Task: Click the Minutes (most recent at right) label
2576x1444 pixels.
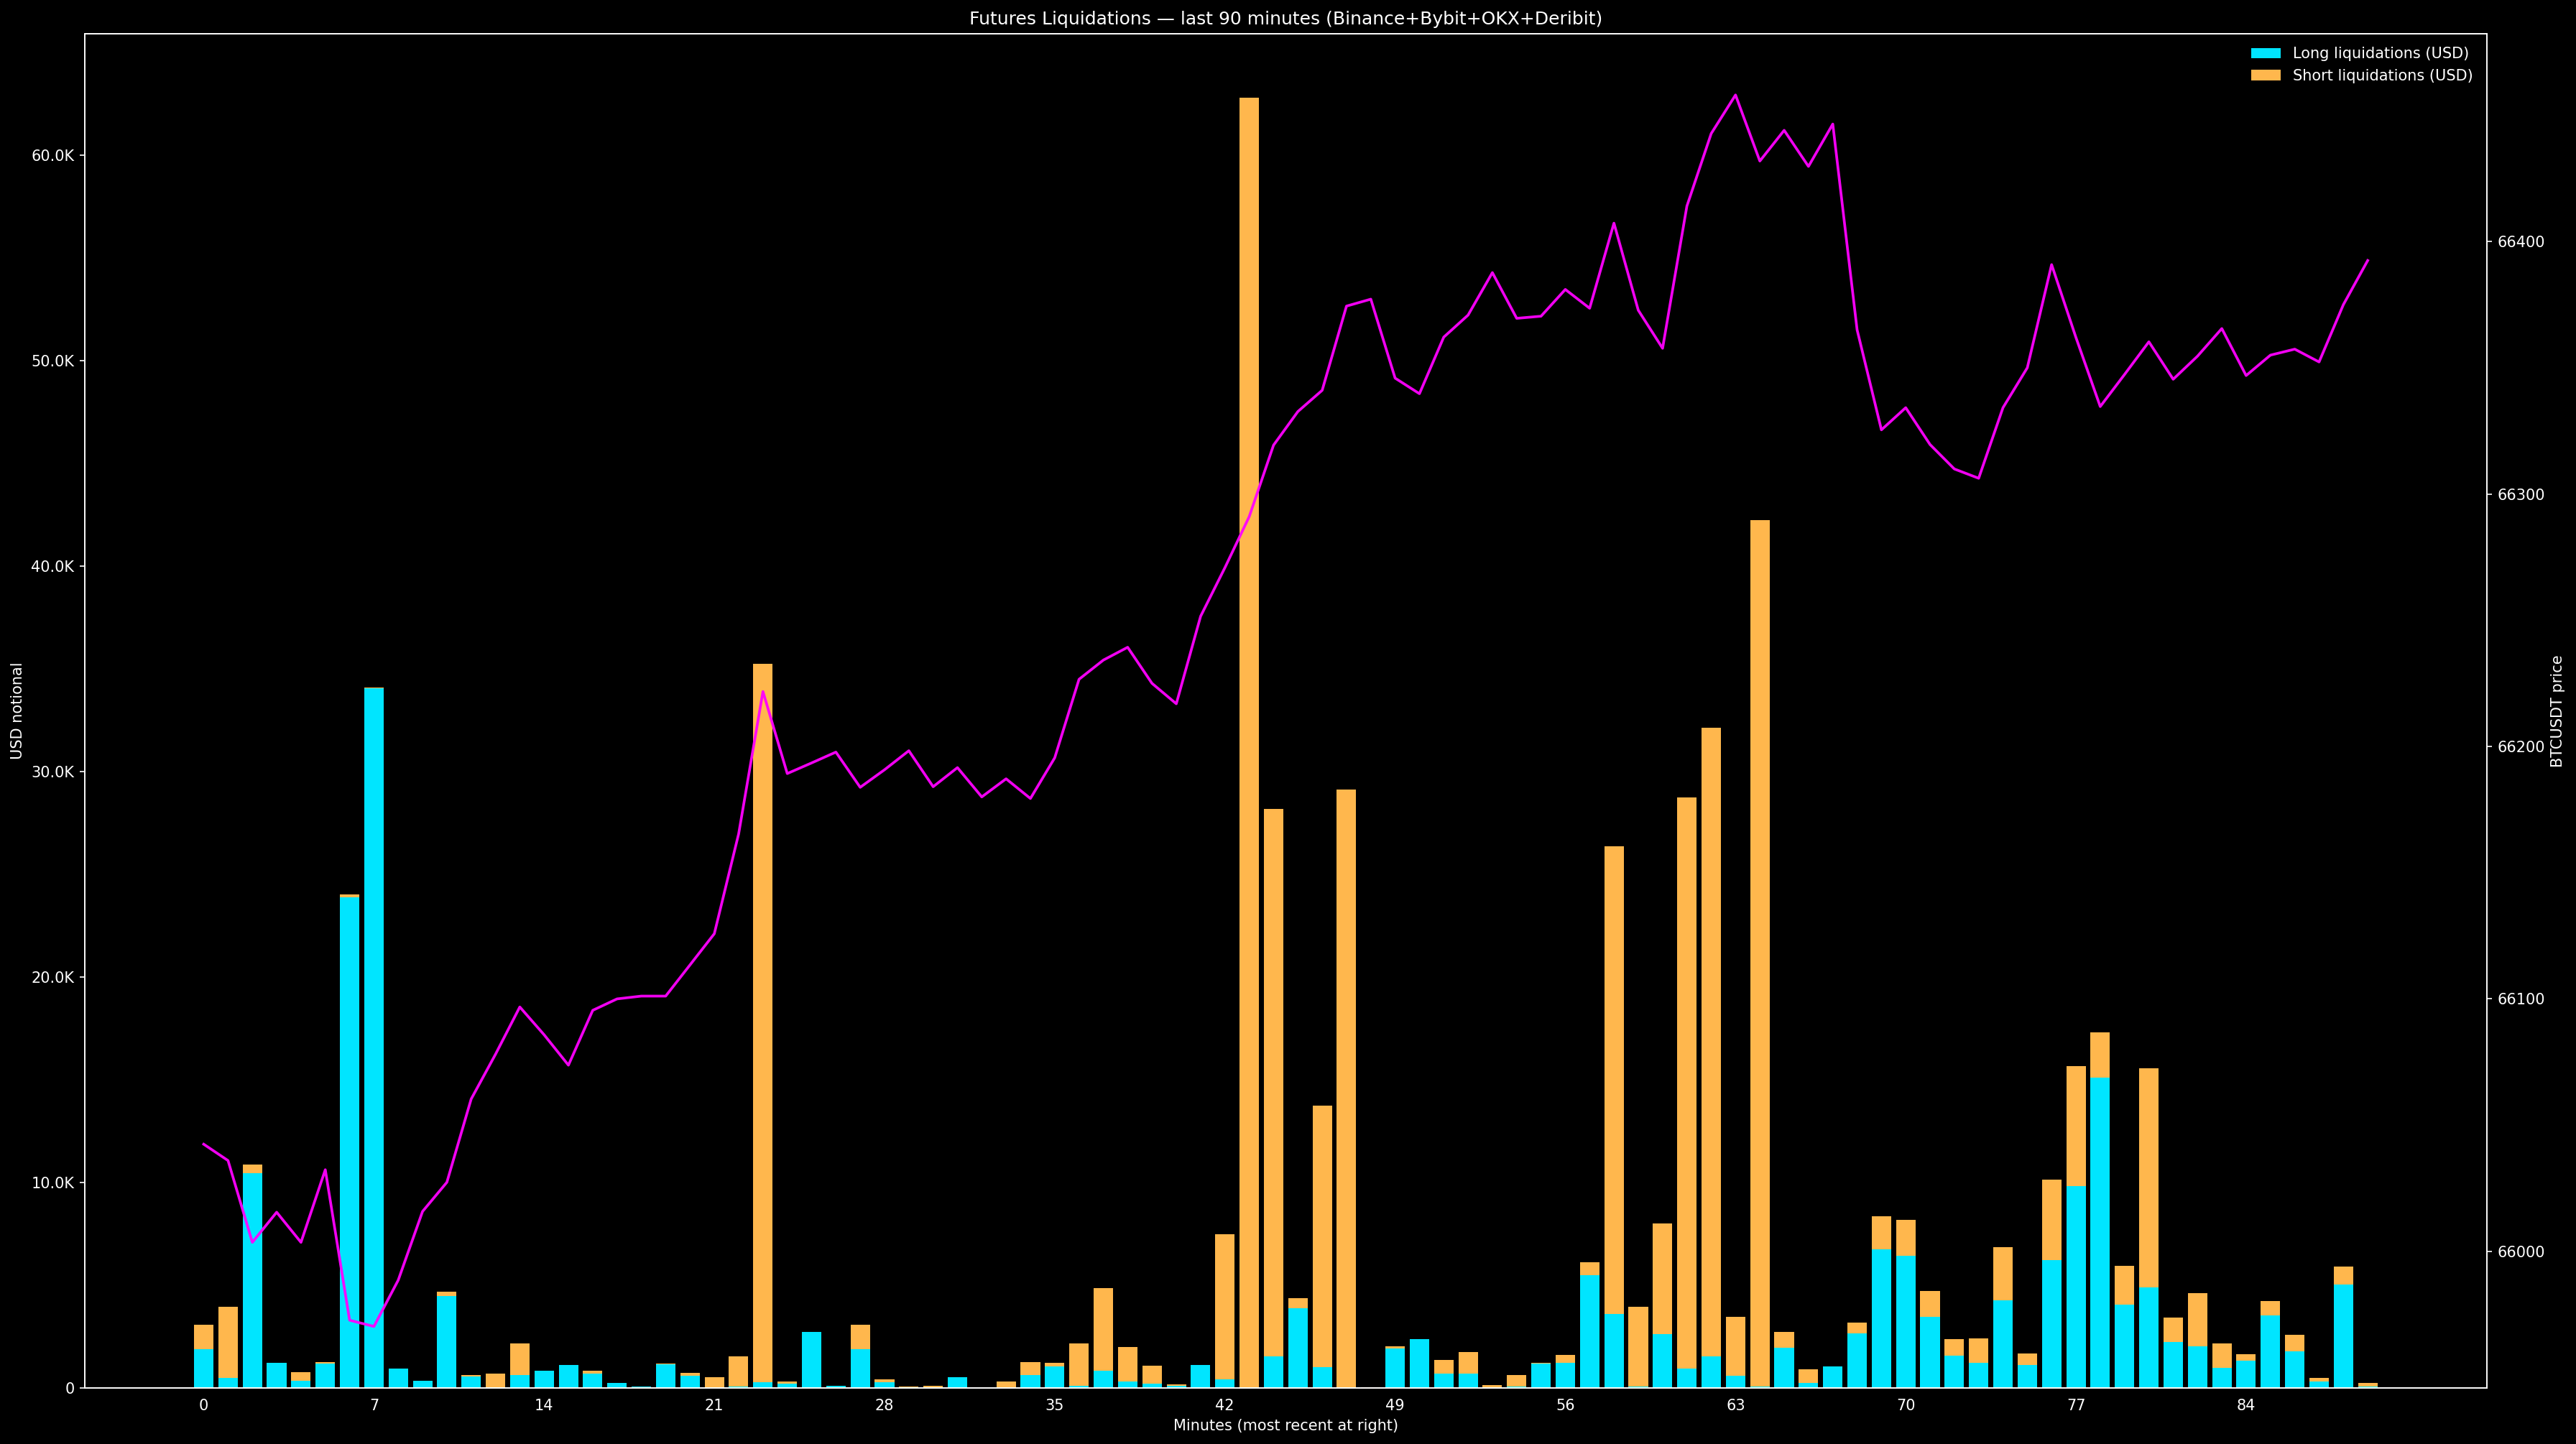Action: pos(1285,1425)
